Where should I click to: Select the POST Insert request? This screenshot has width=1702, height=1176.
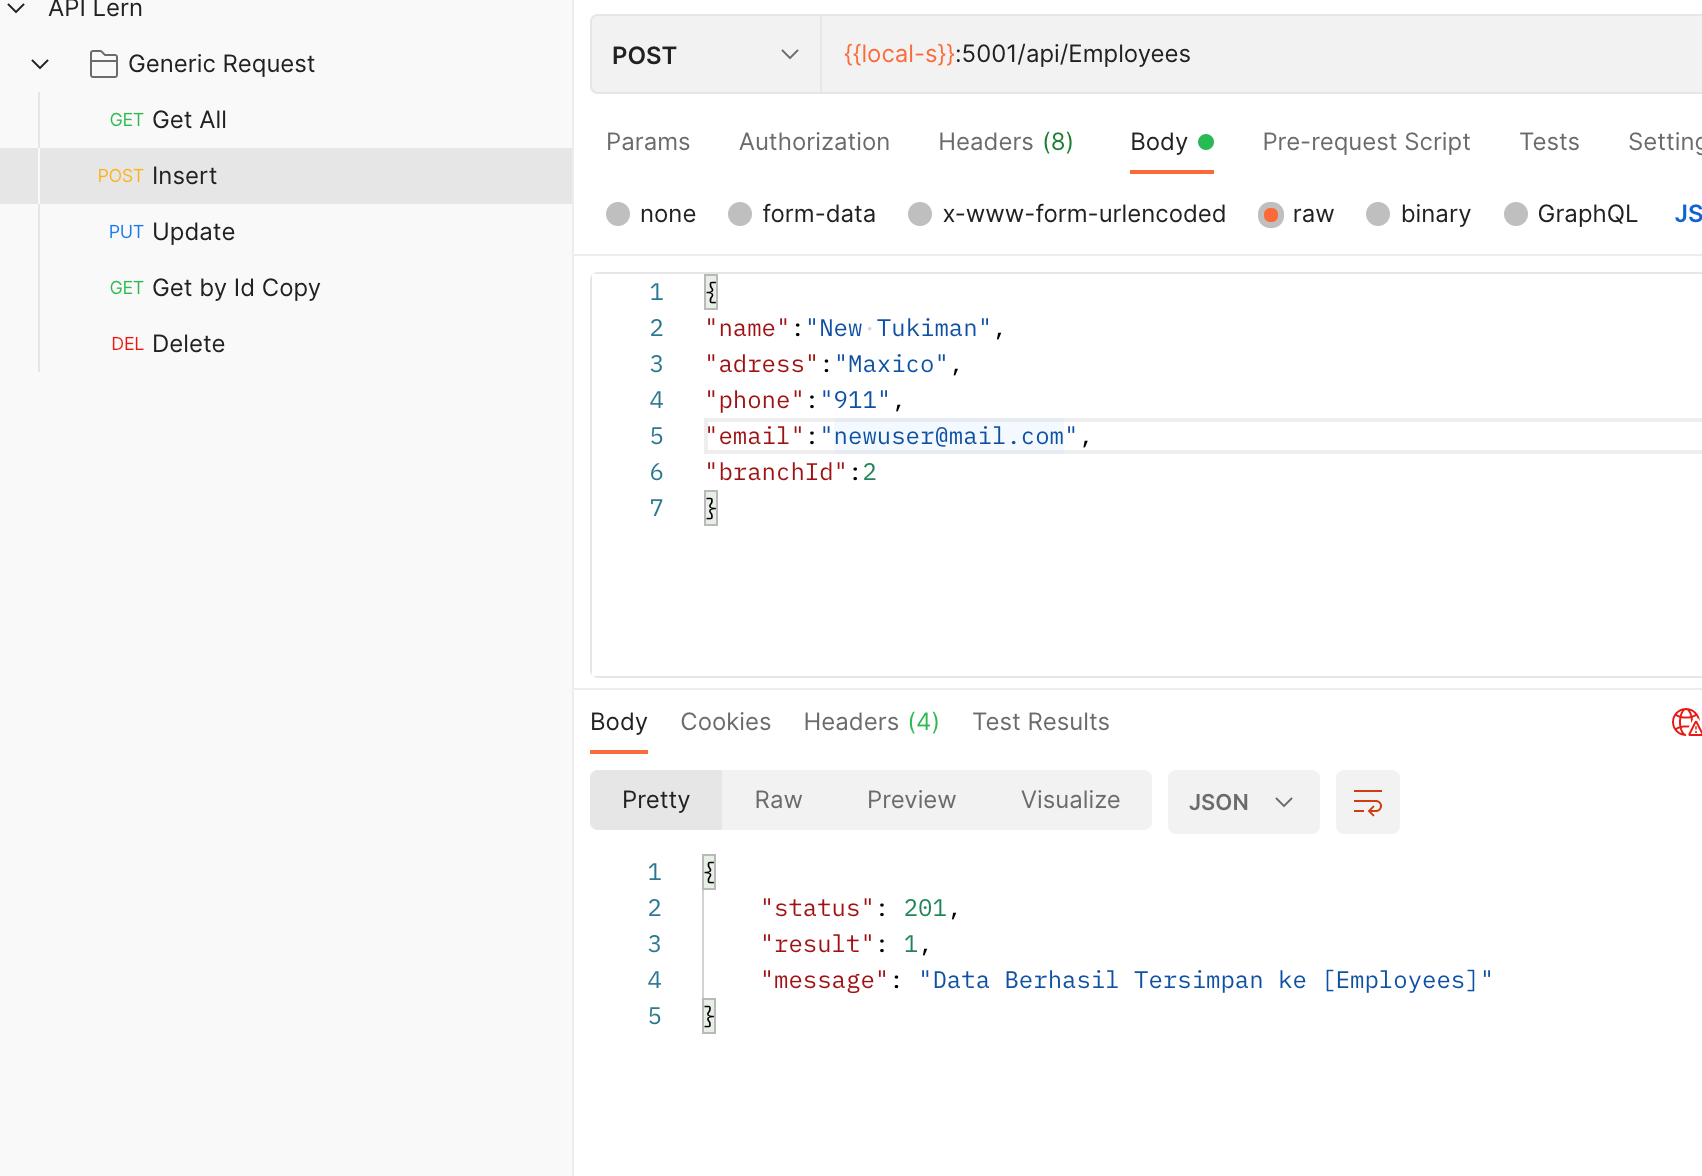tap(286, 176)
